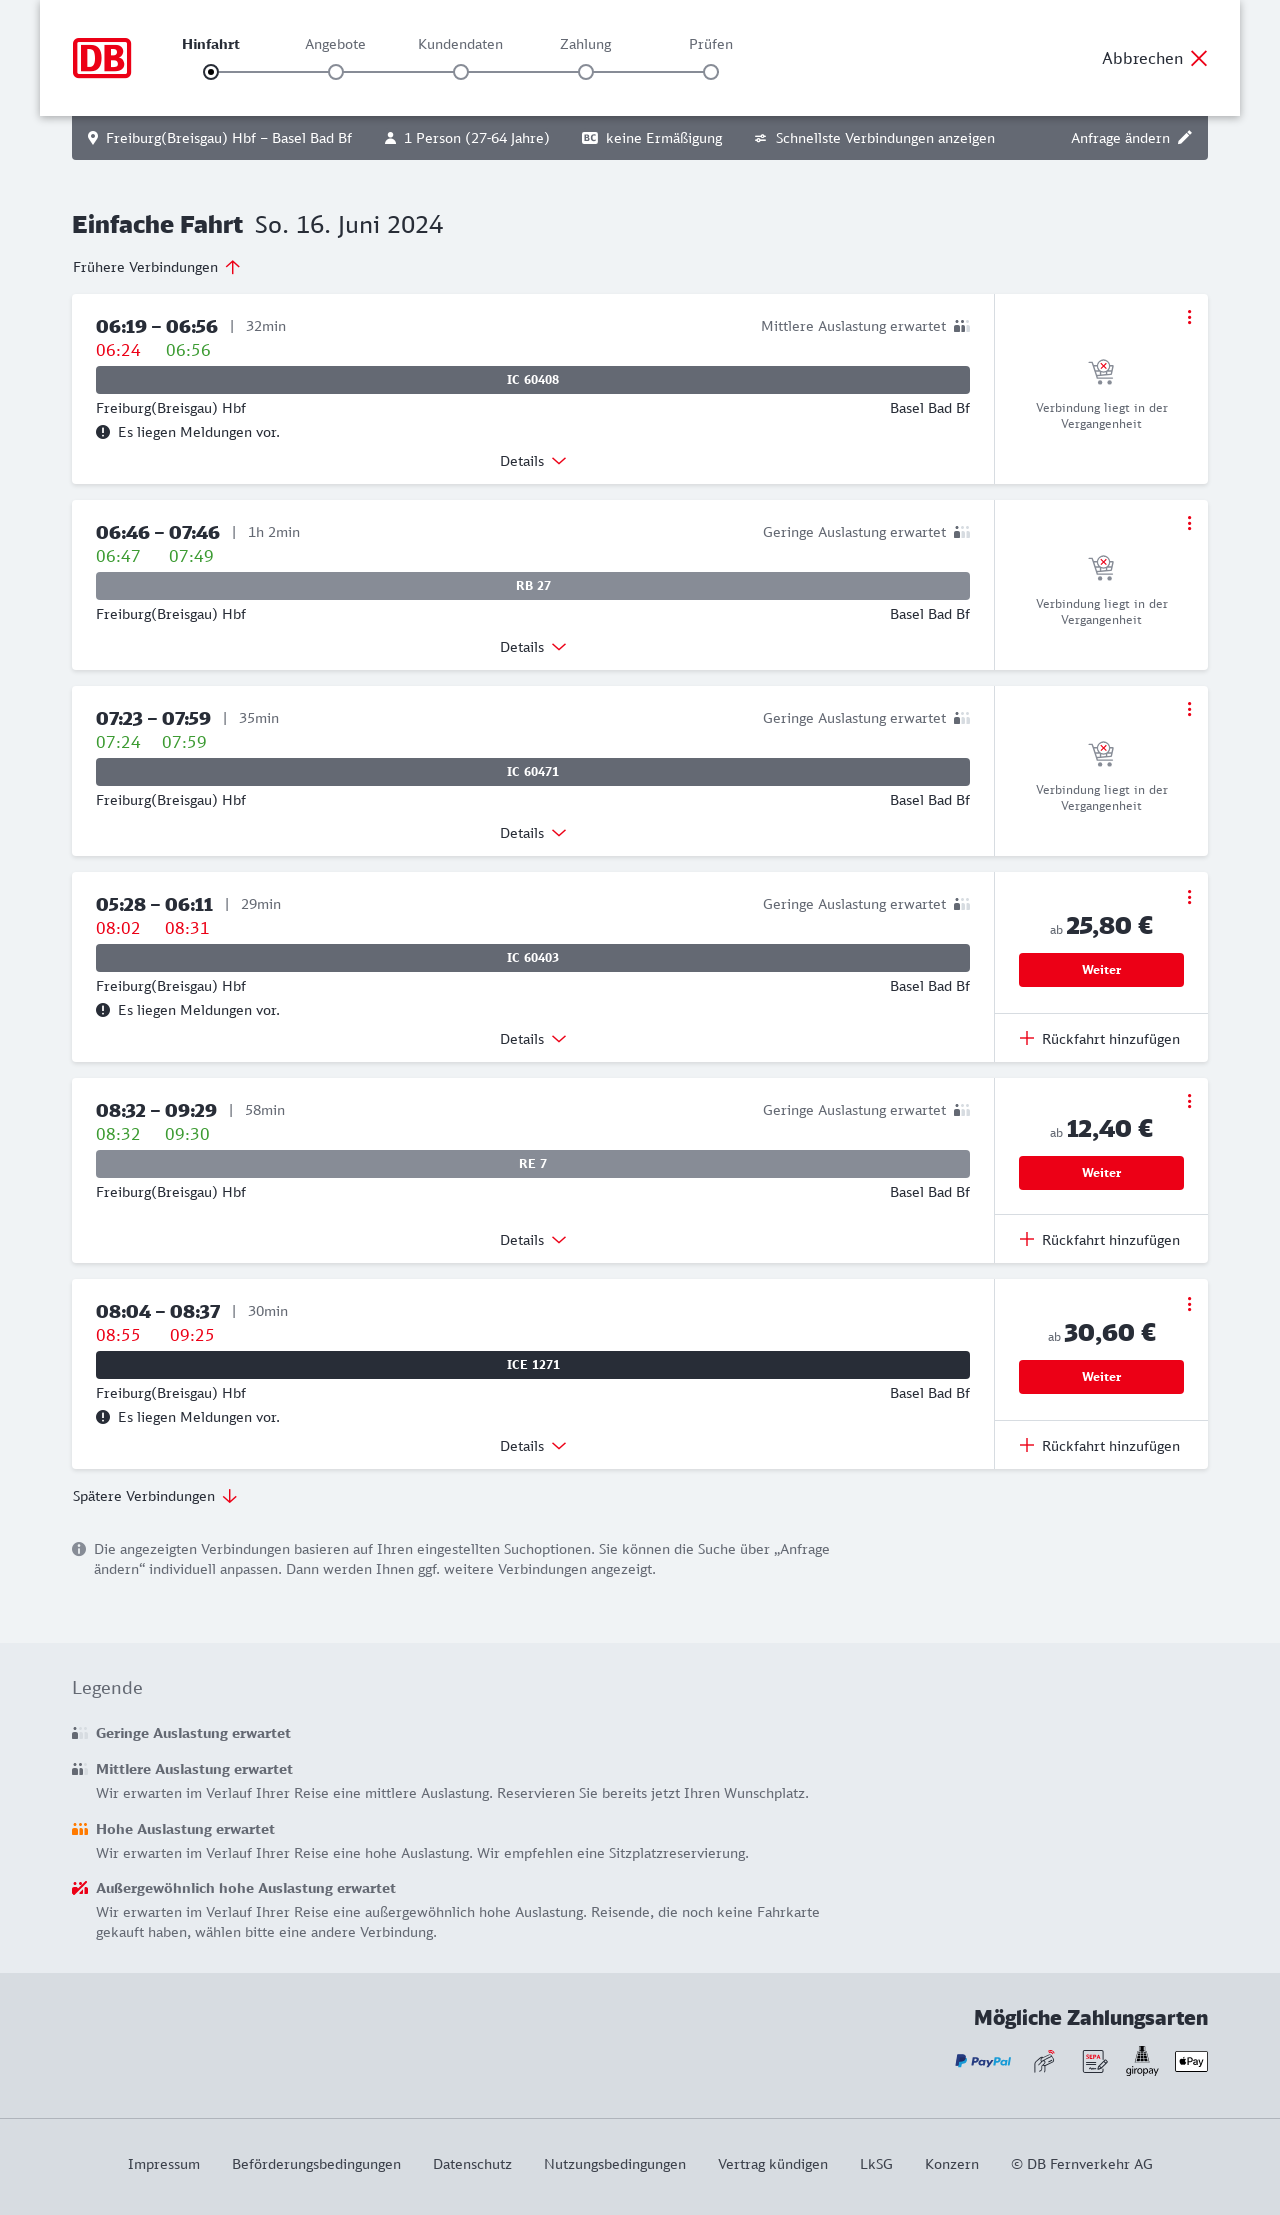
Task: Open three-dot menu for RE 7 connection
Action: tap(1189, 1101)
